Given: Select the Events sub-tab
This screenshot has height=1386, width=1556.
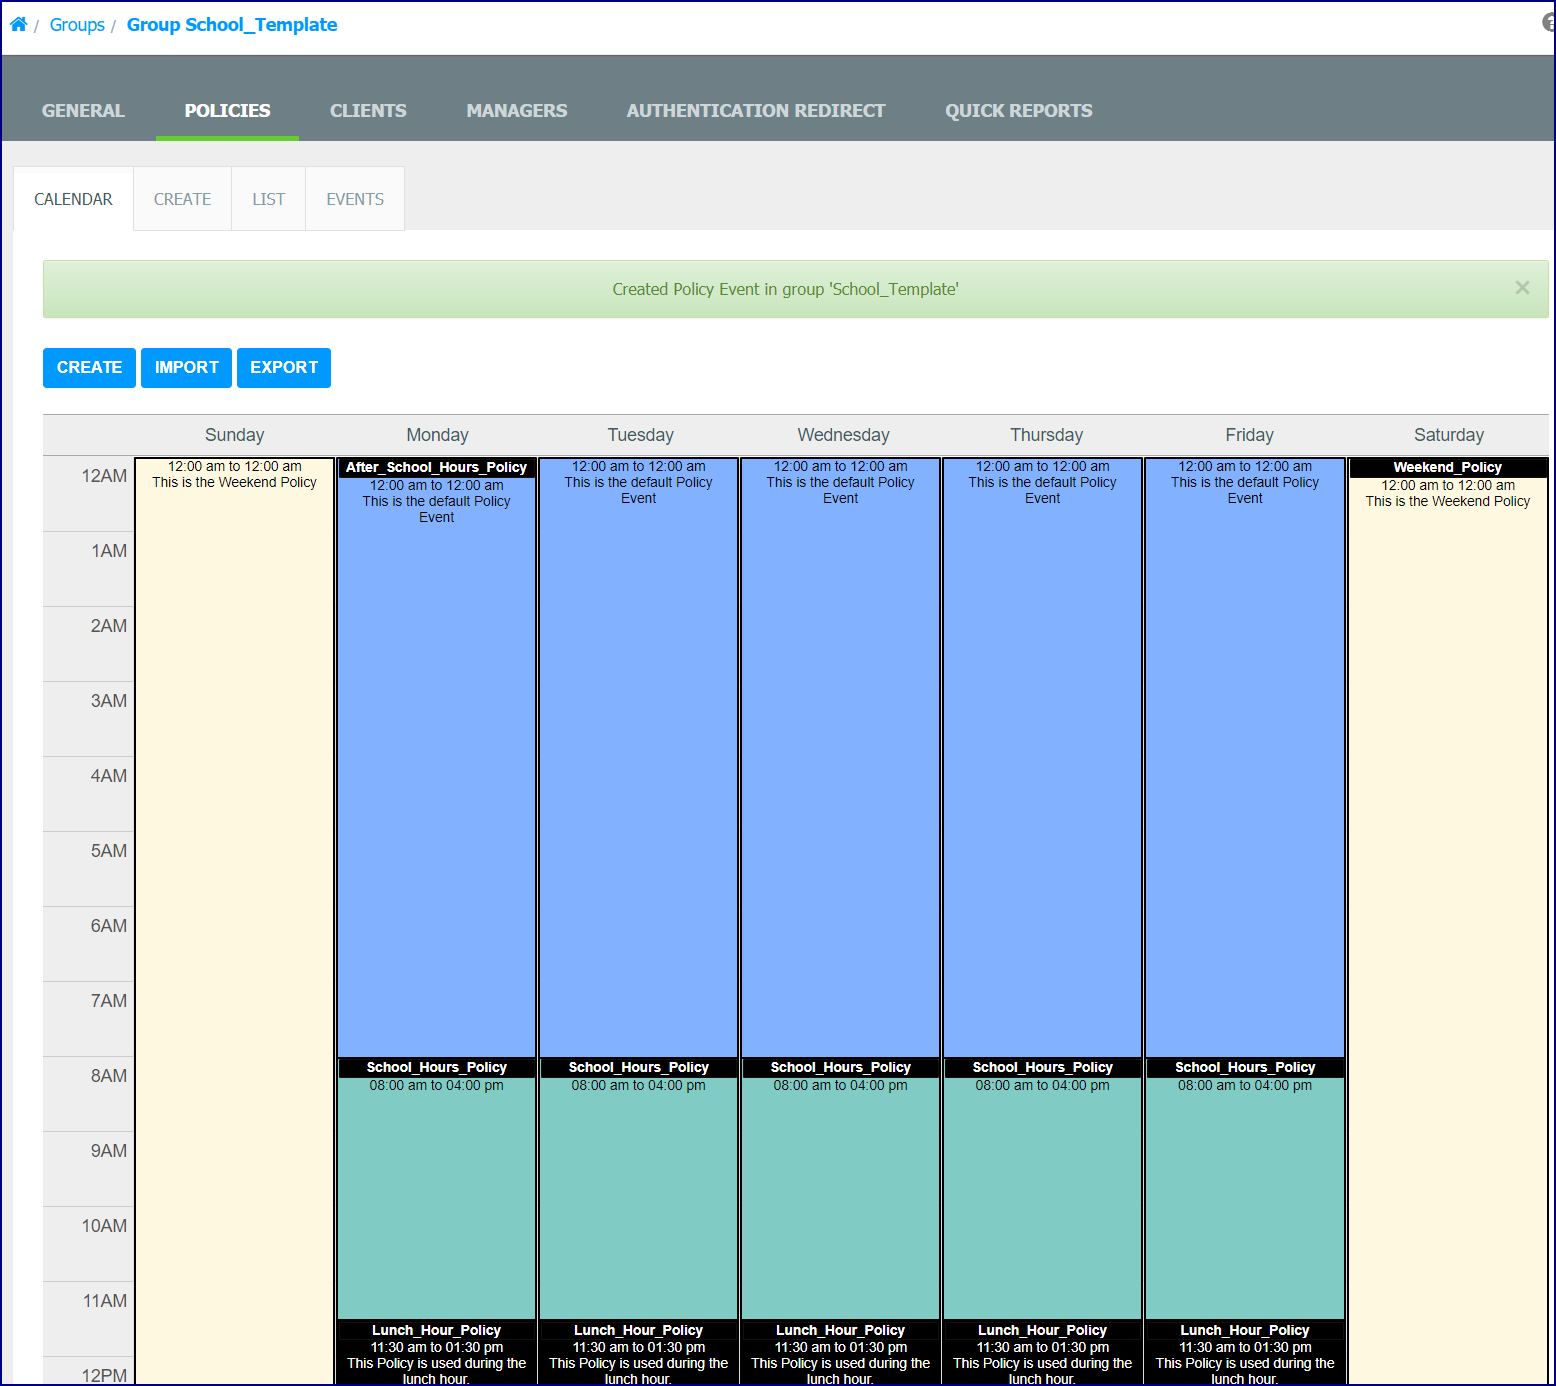Looking at the screenshot, I should 355,199.
